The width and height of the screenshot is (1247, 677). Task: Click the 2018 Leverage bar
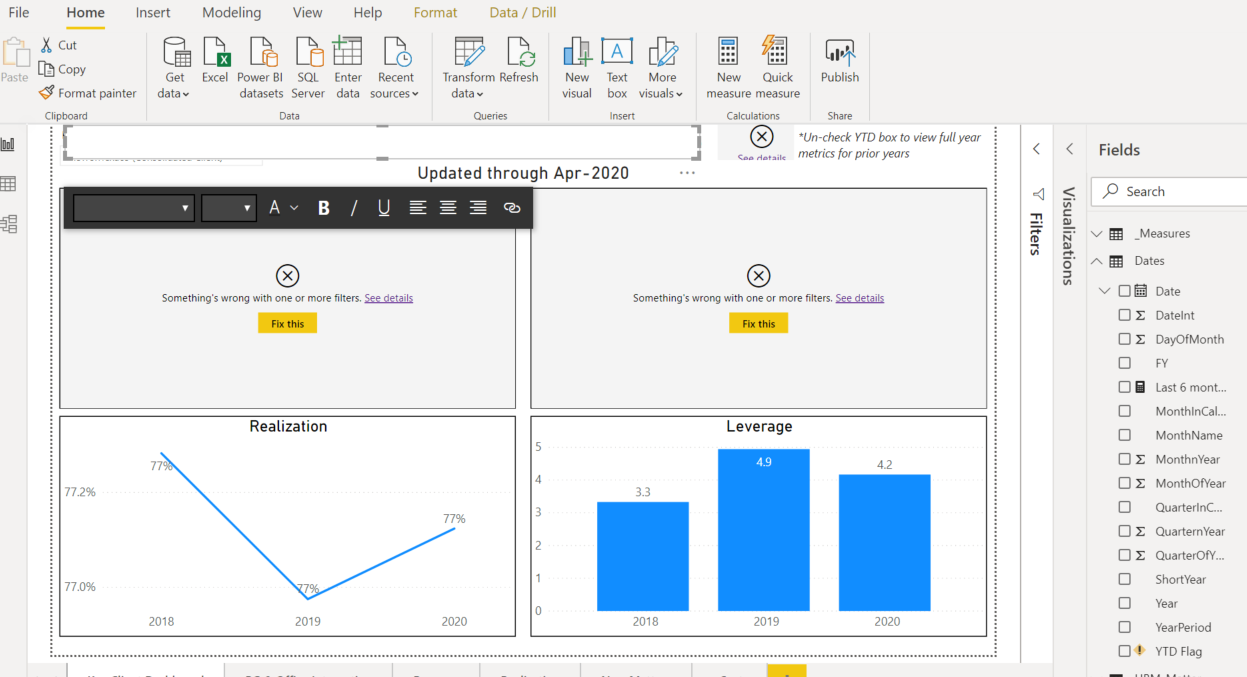pyautogui.click(x=643, y=556)
